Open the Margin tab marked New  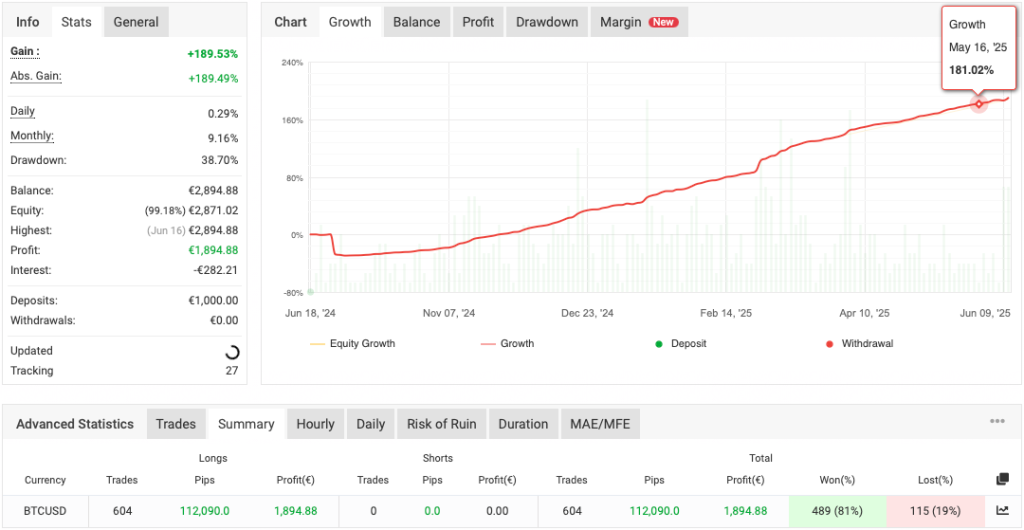coord(639,22)
